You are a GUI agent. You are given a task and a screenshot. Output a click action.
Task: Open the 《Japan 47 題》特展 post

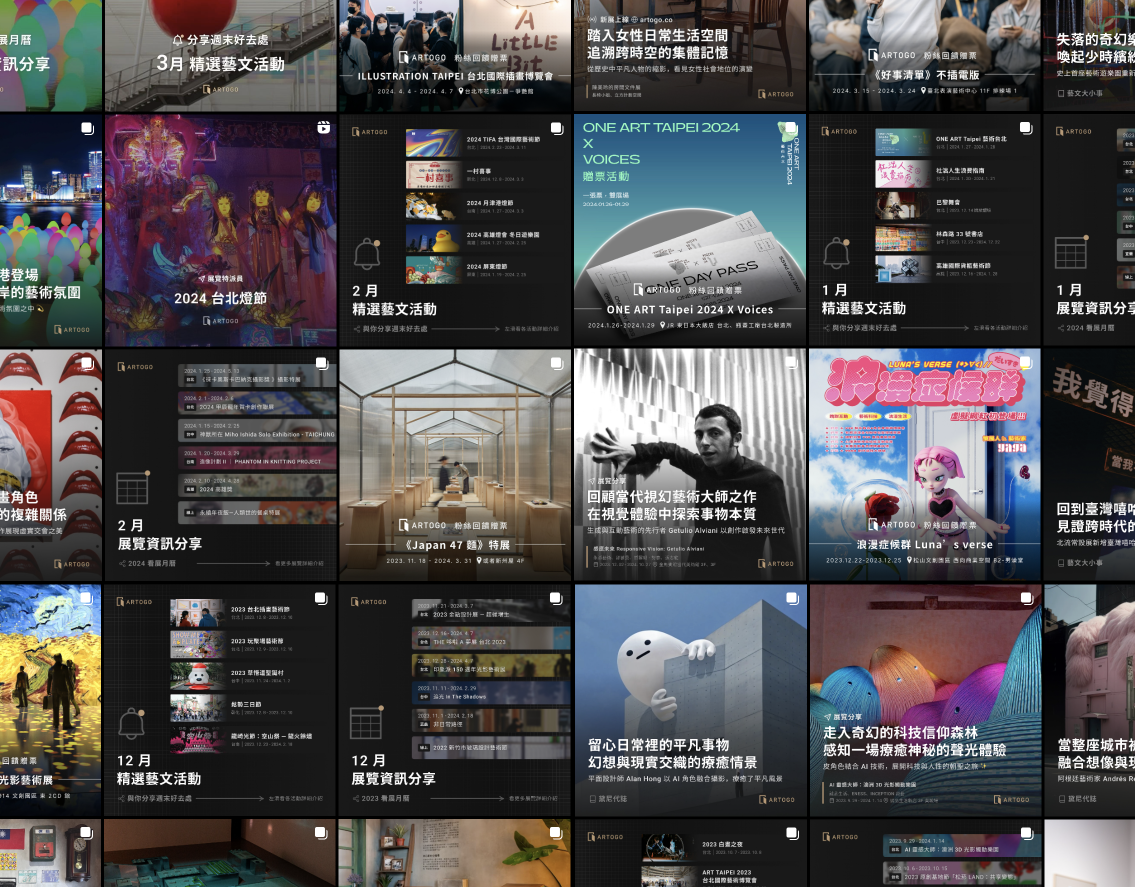pos(455,465)
